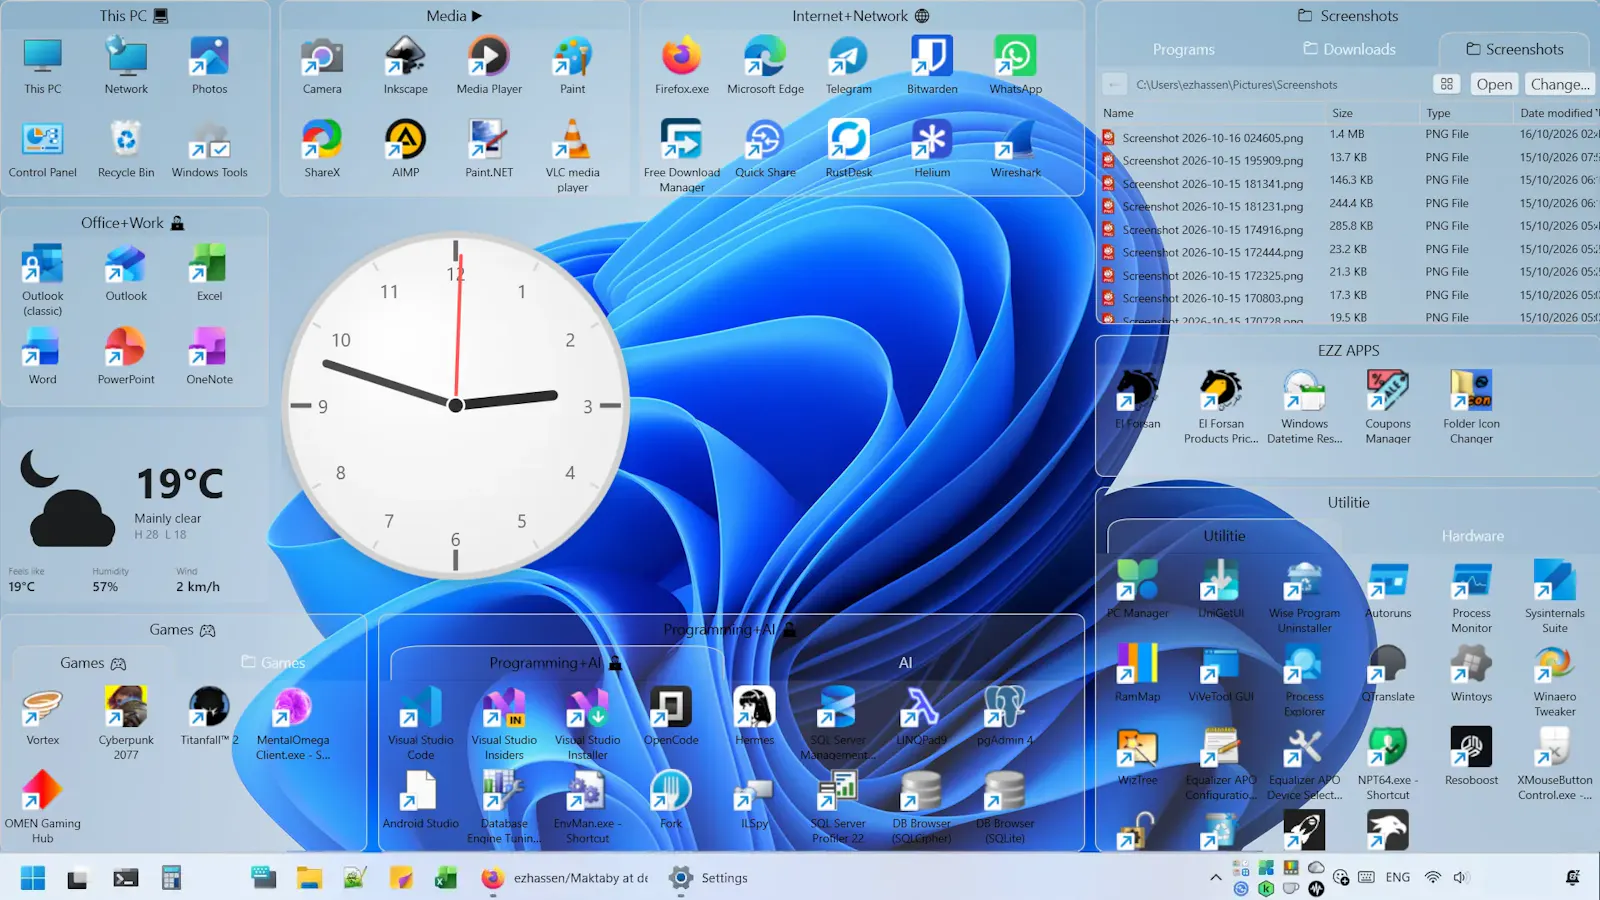Open File Explorer in taskbar
This screenshot has width=1600, height=900.
pyautogui.click(x=309, y=878)
